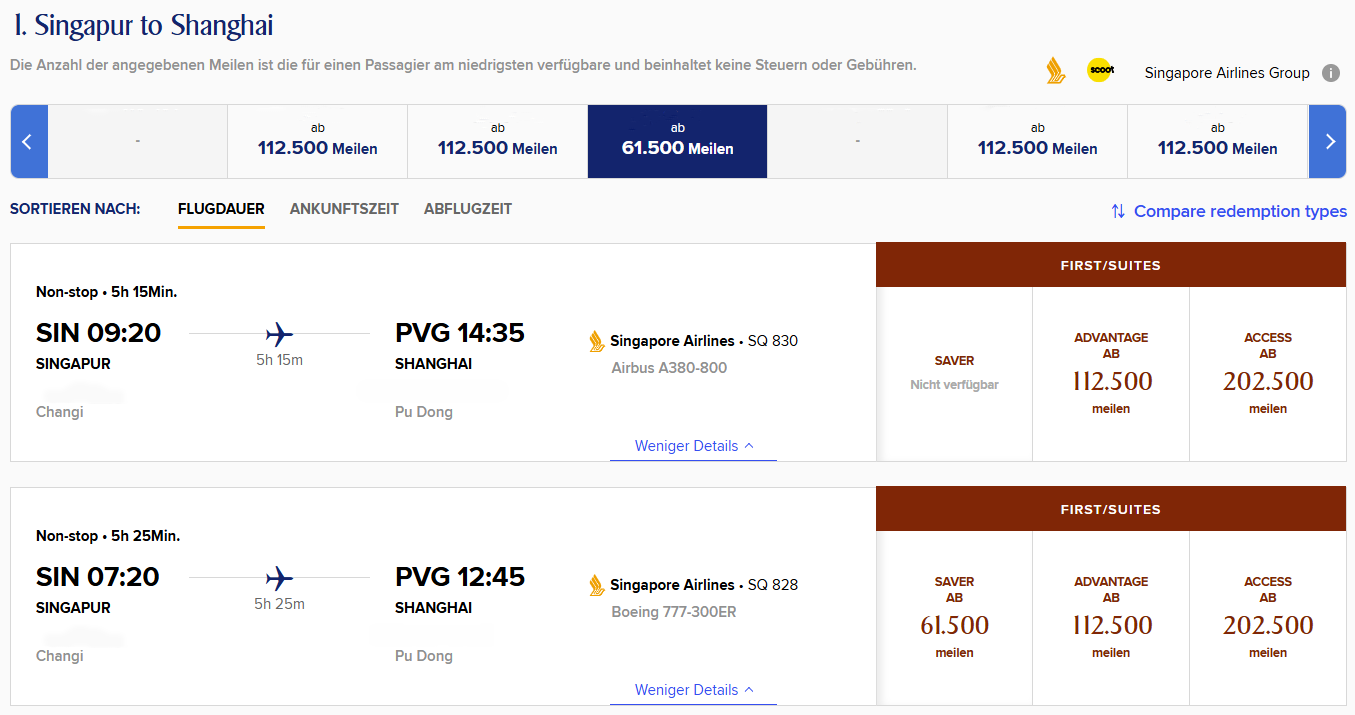Select the highlighted 61.500 Meilen date tile
This screenshot has height=715, width=1355.
tap(677, 141)
